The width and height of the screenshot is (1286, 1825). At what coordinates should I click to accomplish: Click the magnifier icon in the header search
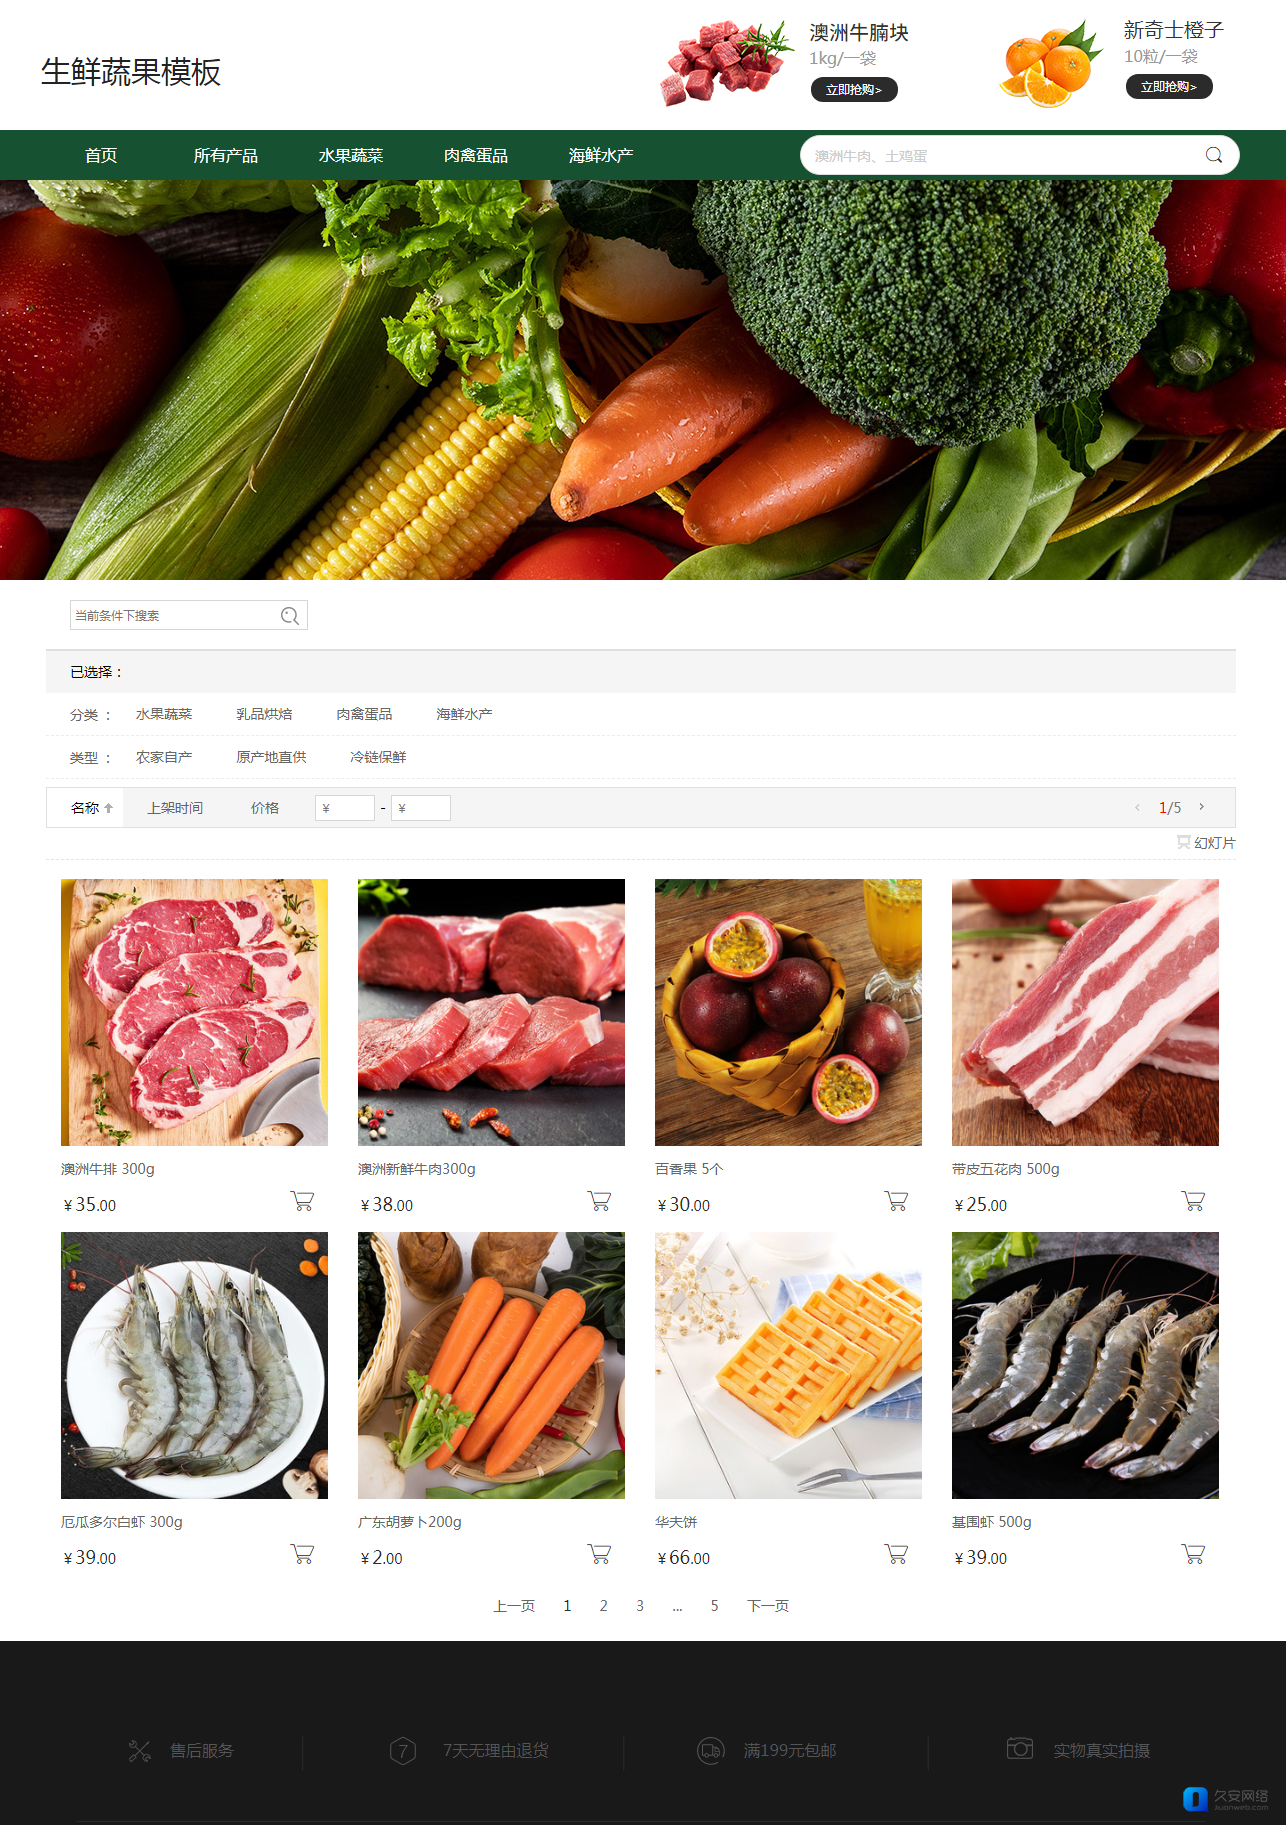tap(1213, 155)
